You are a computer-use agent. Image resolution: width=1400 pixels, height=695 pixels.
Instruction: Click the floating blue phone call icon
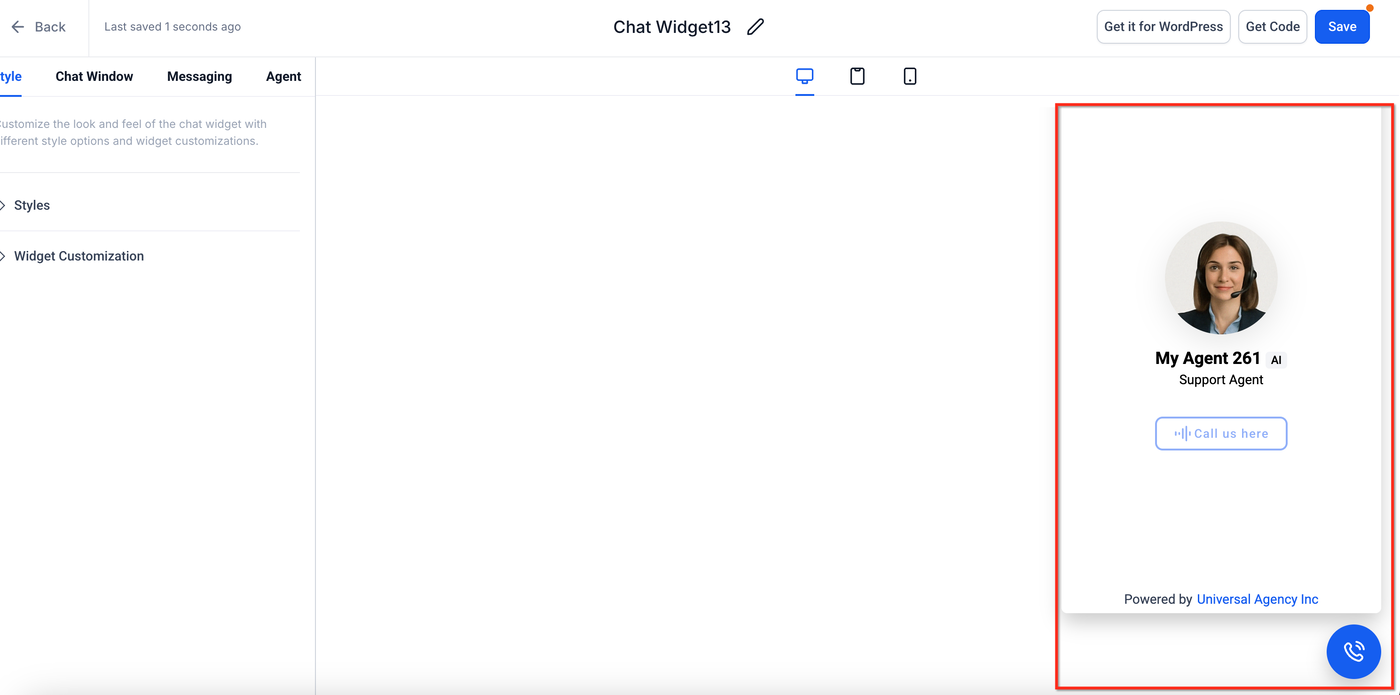click(x=1353, y=651)
